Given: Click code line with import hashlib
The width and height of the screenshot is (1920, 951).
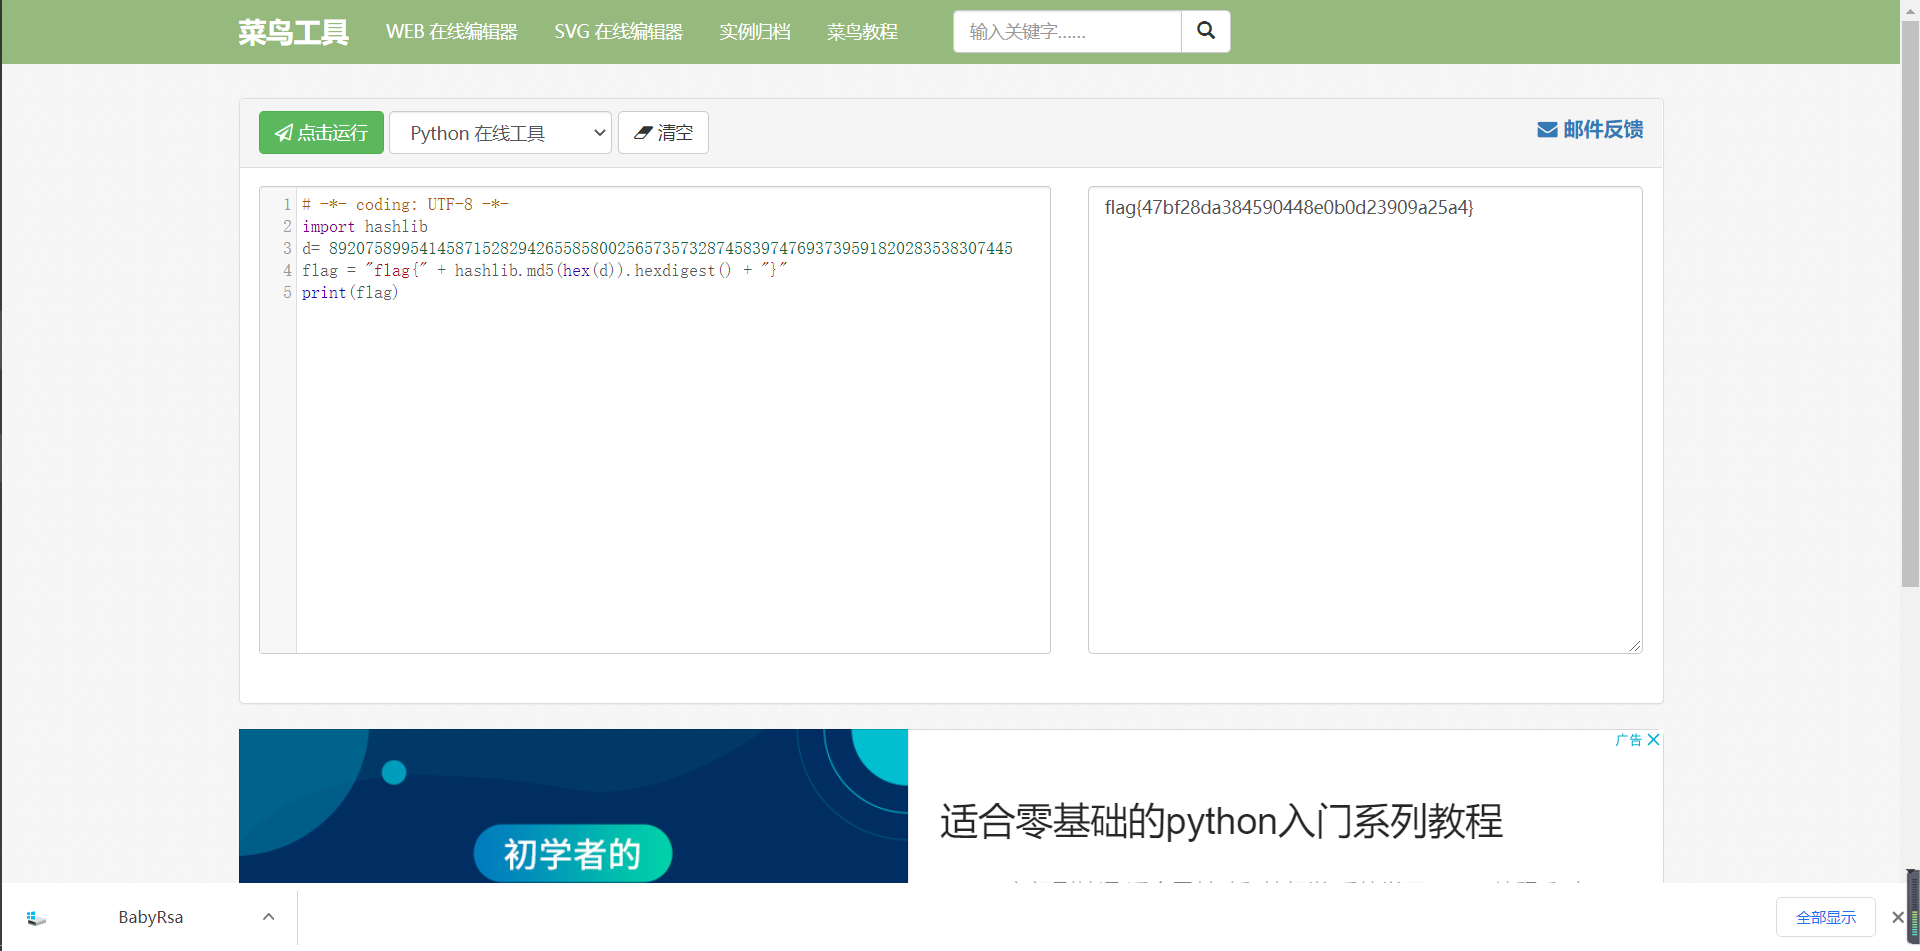Looking at the screenshot, I should pyautogui.click(x=365, y=226).
